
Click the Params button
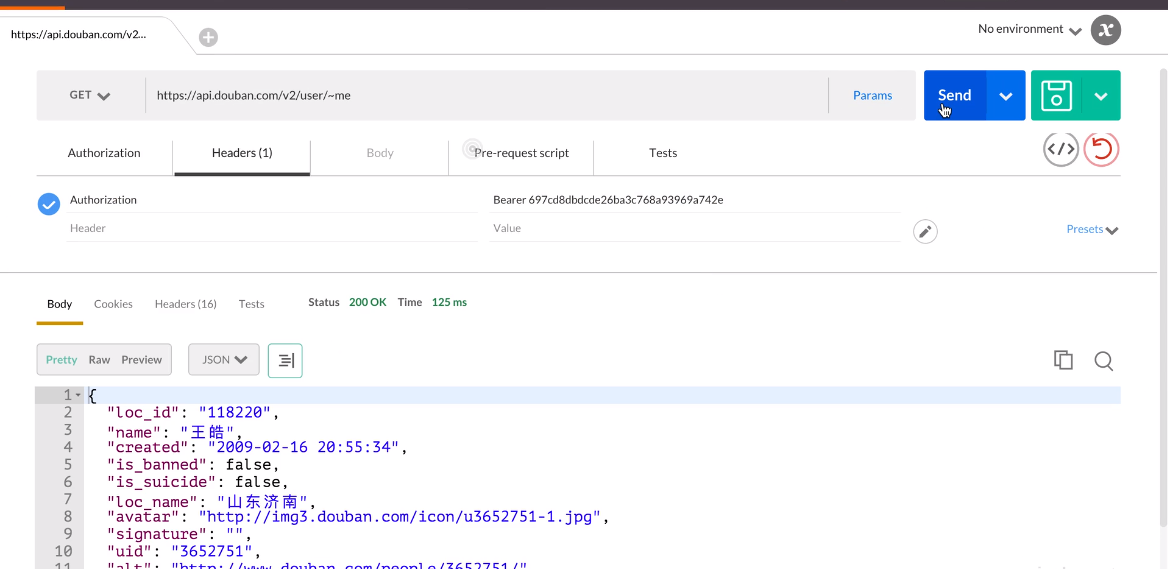click(872, 95)
